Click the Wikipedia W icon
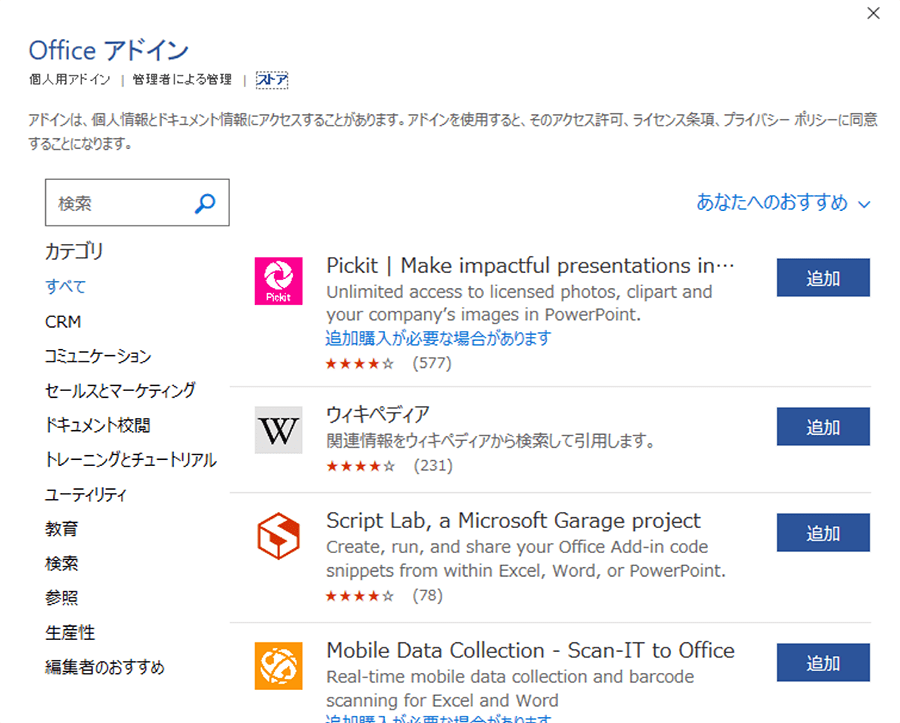 pos(278,430)
